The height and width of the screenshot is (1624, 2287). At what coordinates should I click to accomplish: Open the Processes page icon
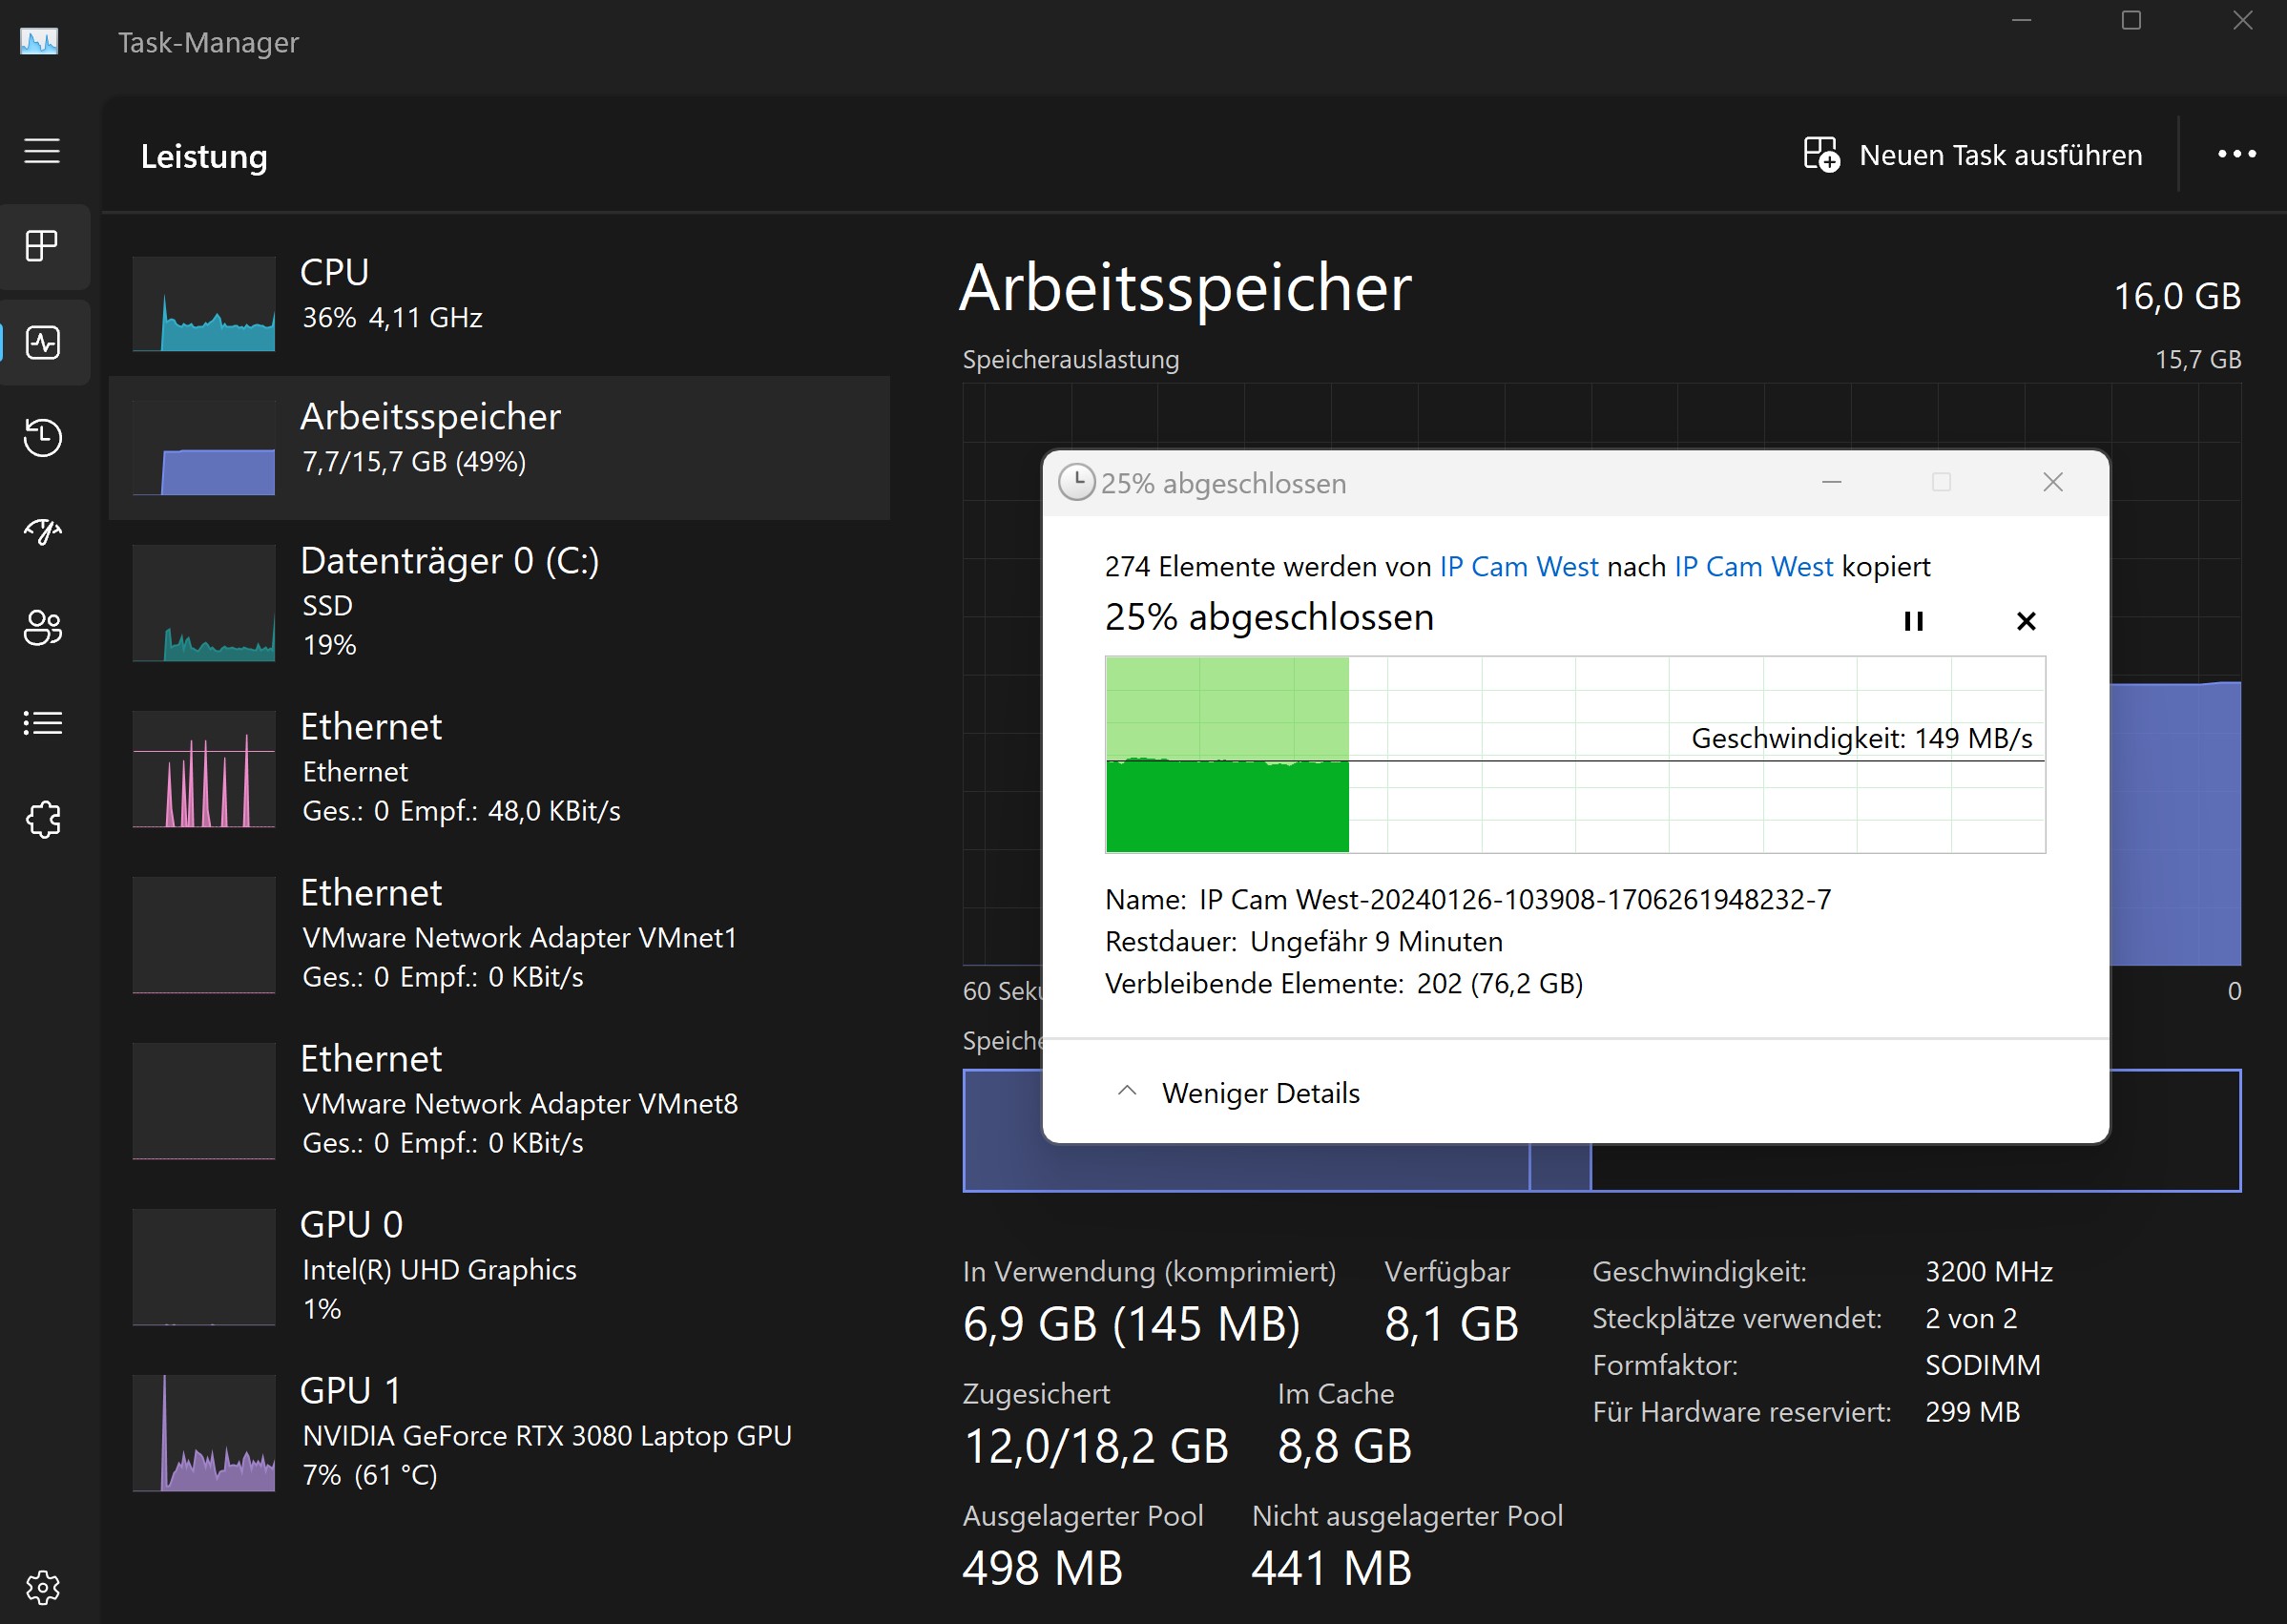pos(42,246)
